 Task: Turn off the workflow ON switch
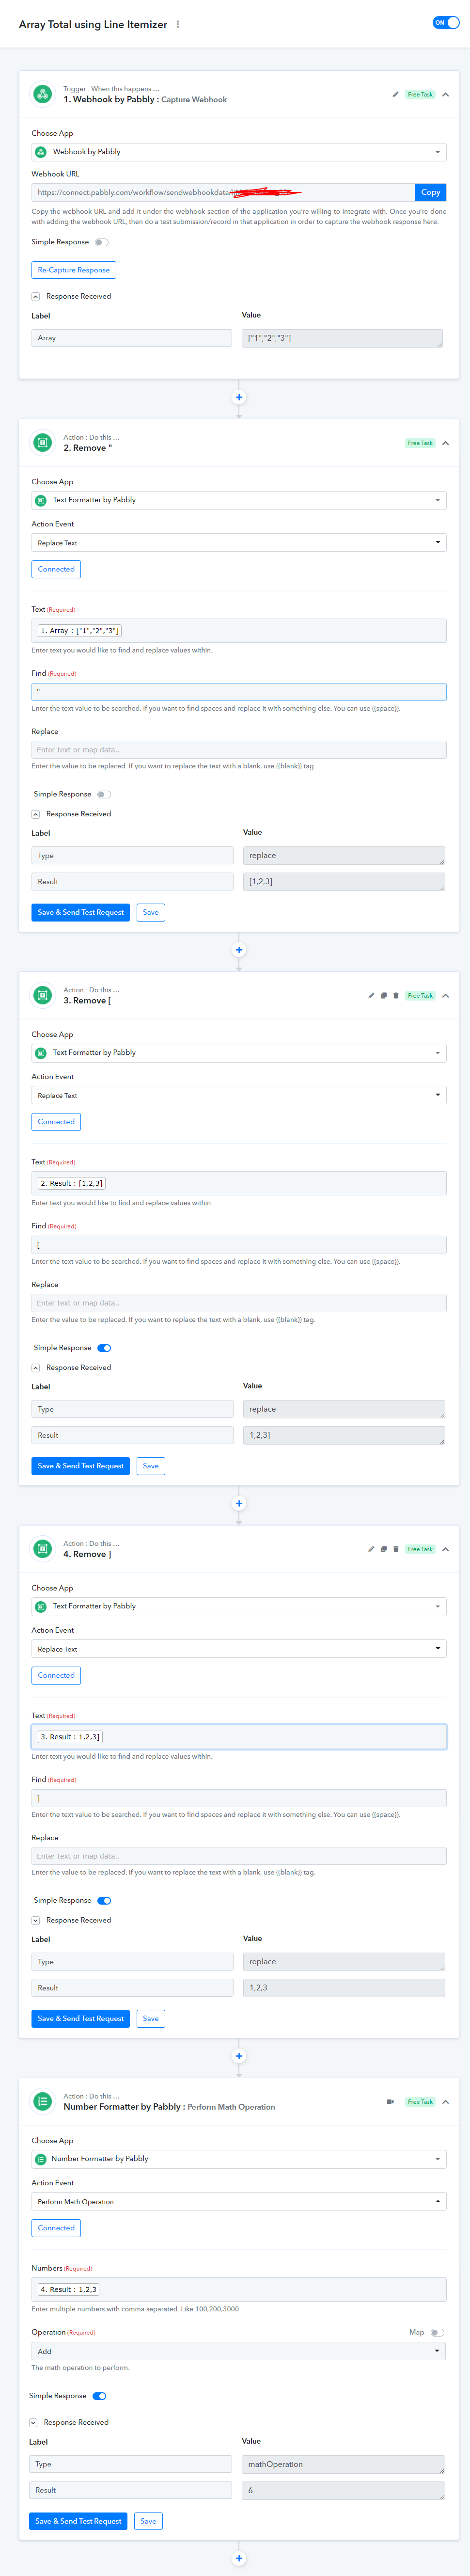[x=445, y=22]
